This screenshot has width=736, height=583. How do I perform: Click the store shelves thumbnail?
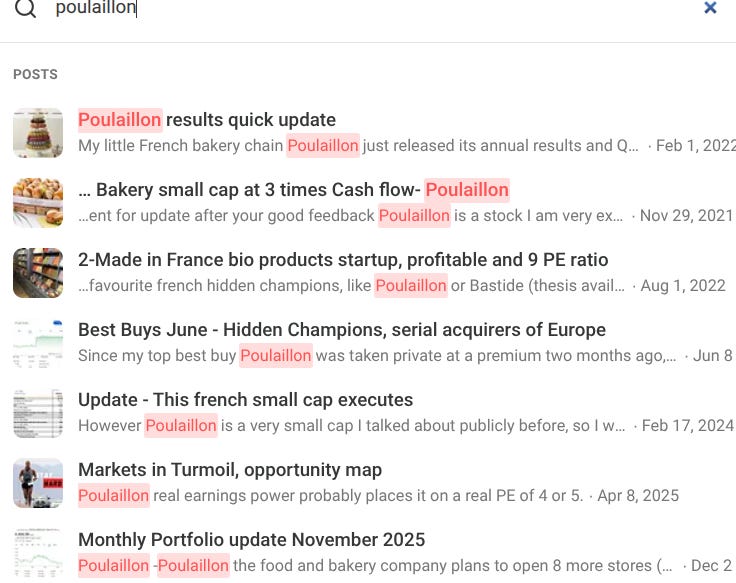pos(38,273)
